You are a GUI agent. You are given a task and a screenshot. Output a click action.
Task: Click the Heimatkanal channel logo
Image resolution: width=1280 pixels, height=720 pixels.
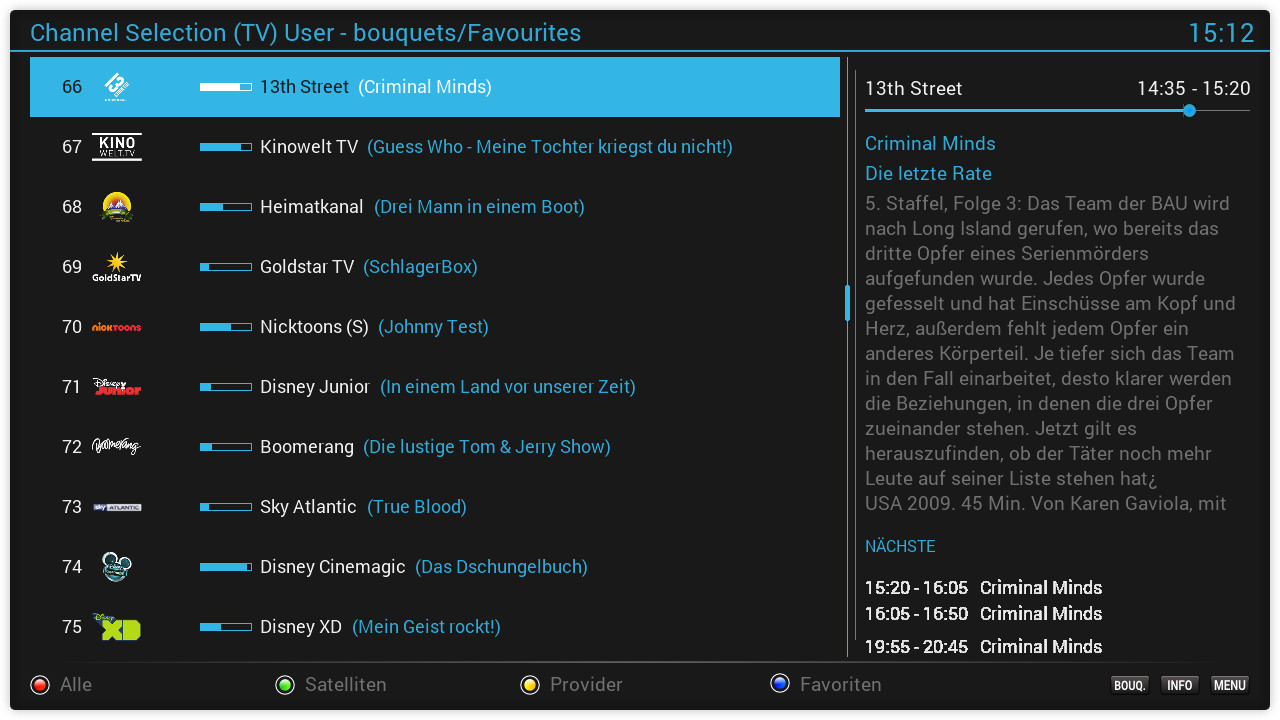pyautogui.click(x=117, y=207)
